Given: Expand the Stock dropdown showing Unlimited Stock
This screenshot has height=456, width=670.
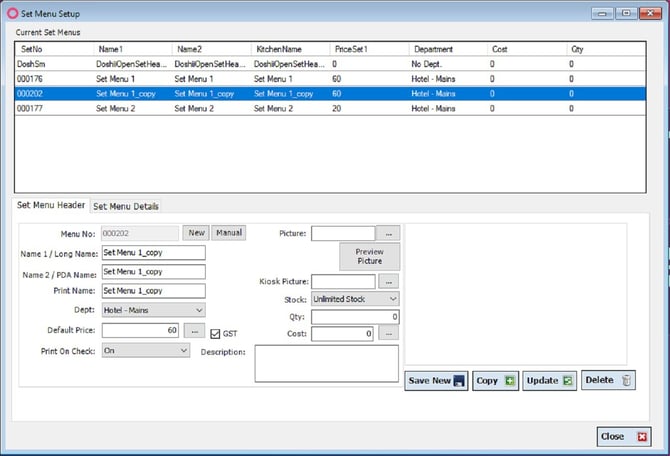Looking at the screenshot, I should coord(355,299).
